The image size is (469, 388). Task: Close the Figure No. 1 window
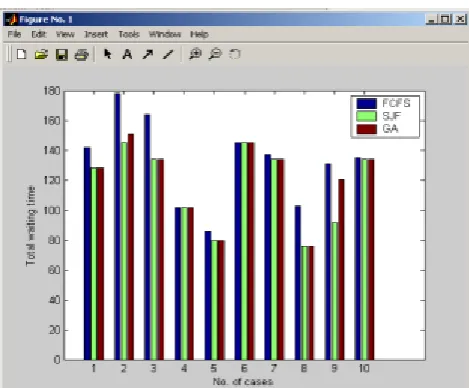pyautogui.click(x=460, y=19)
